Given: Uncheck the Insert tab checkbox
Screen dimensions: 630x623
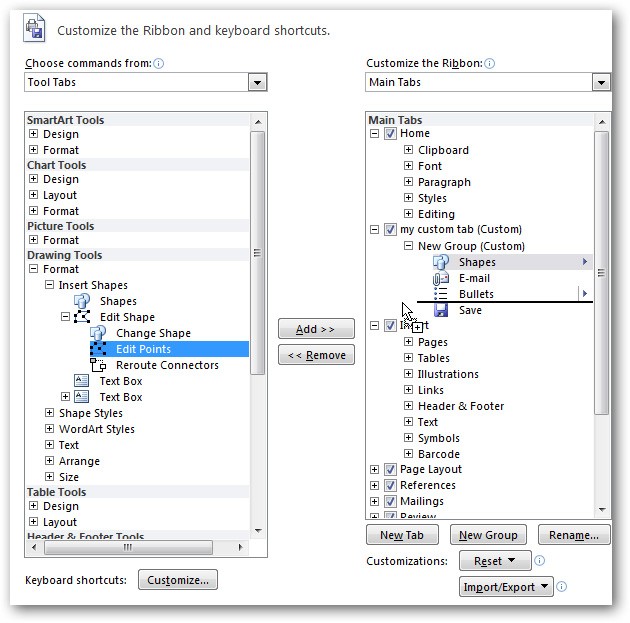Looking at the screenshot, I should point(390,325).
